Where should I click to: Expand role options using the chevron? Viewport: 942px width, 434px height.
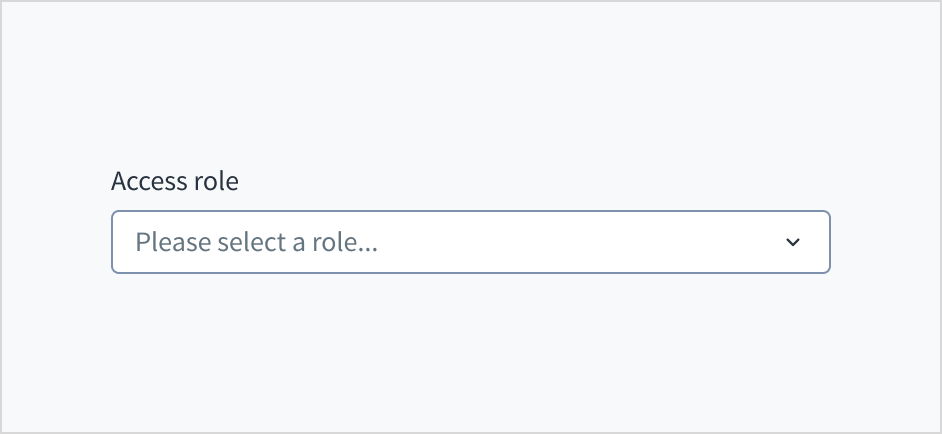pyautogui.click(x=793, y=242)
